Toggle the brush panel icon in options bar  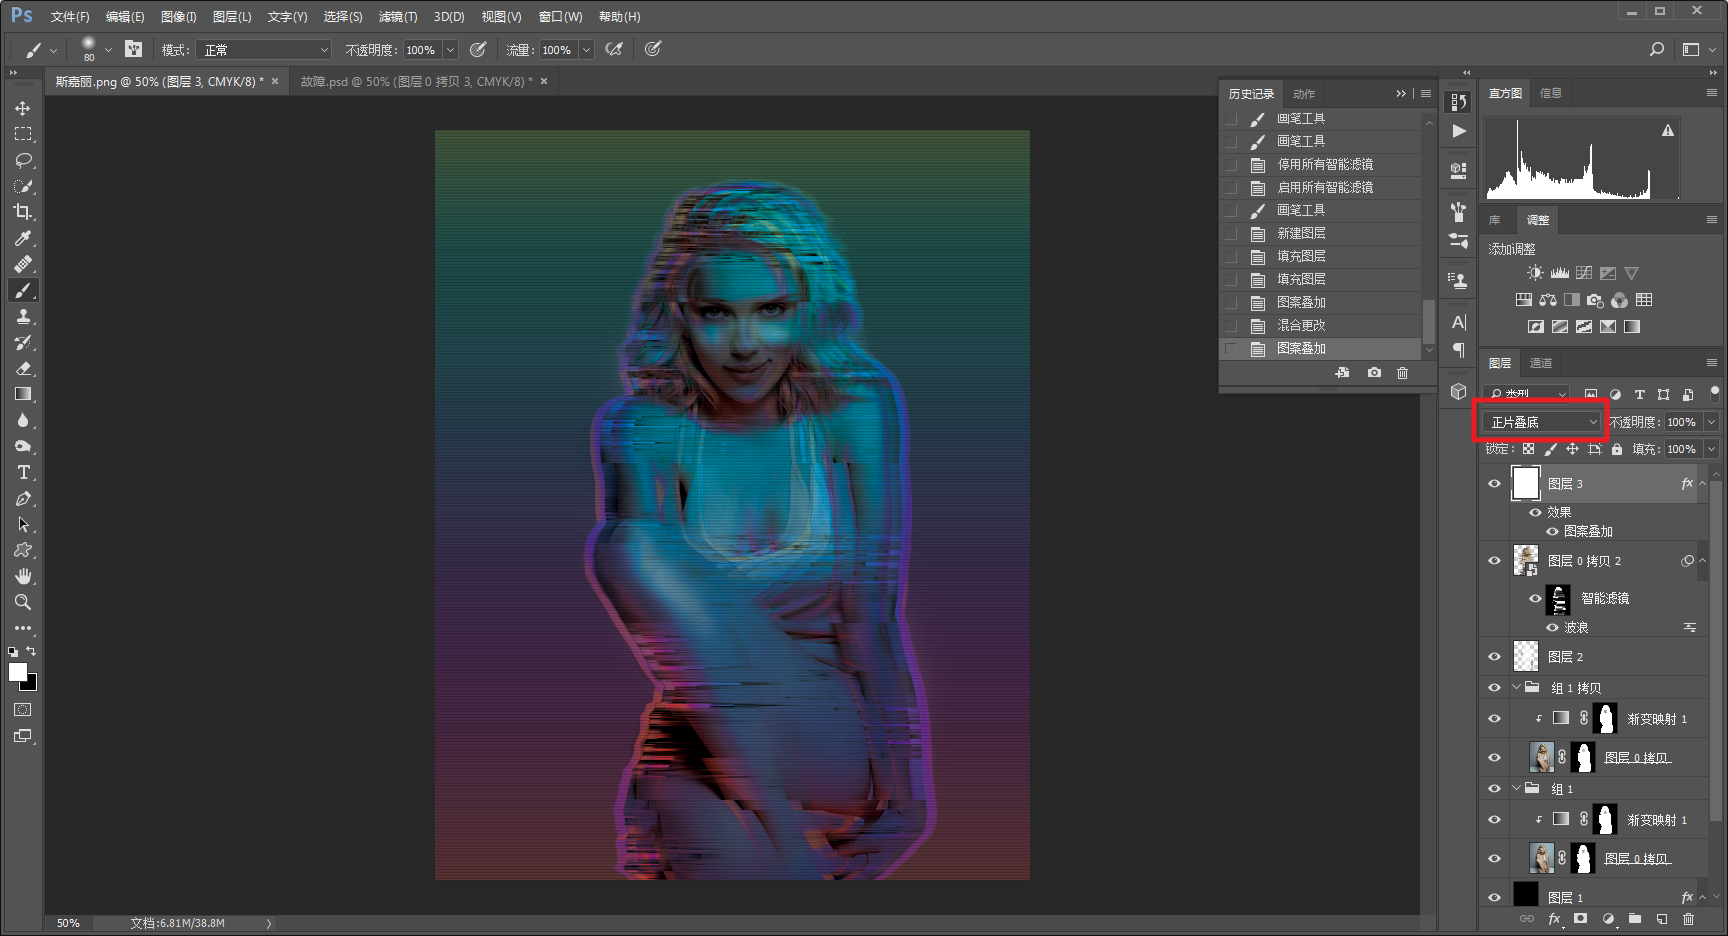pos(133,49)
